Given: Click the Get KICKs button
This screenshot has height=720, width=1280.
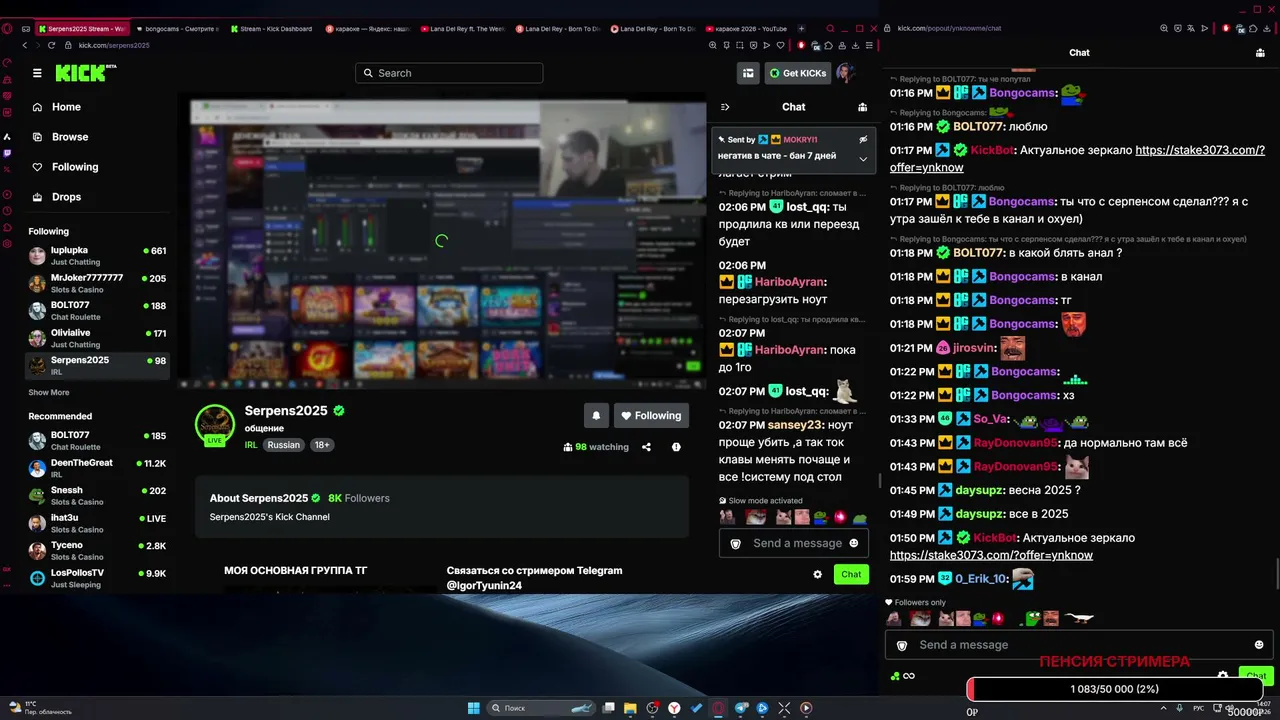Looking at the screenshot, I should [798, 73].
